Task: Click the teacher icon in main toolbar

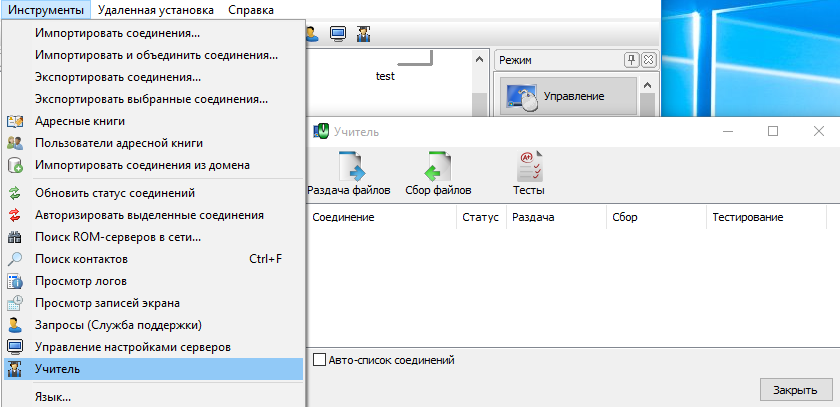Action: point(364,35)
